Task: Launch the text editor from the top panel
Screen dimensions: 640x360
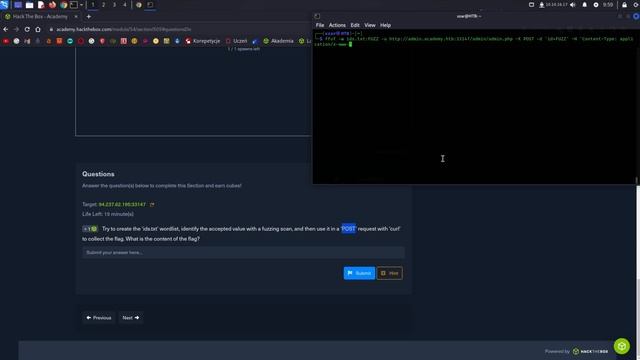Action: tap(41, 5)
